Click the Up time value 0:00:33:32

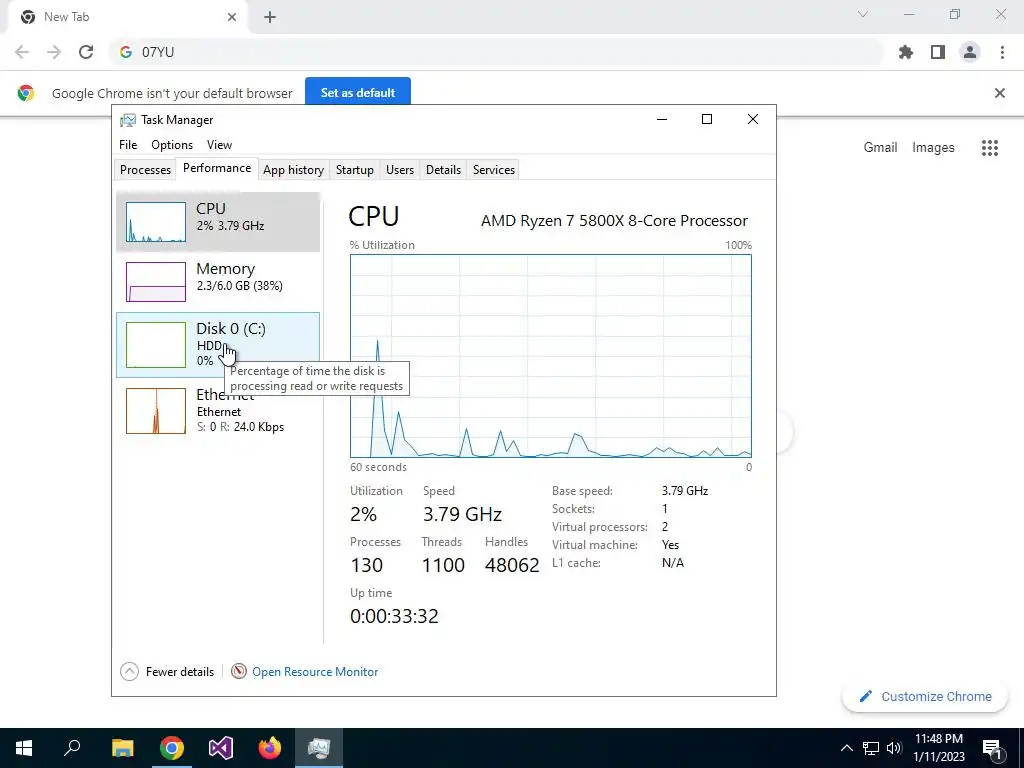coord(394,616)
